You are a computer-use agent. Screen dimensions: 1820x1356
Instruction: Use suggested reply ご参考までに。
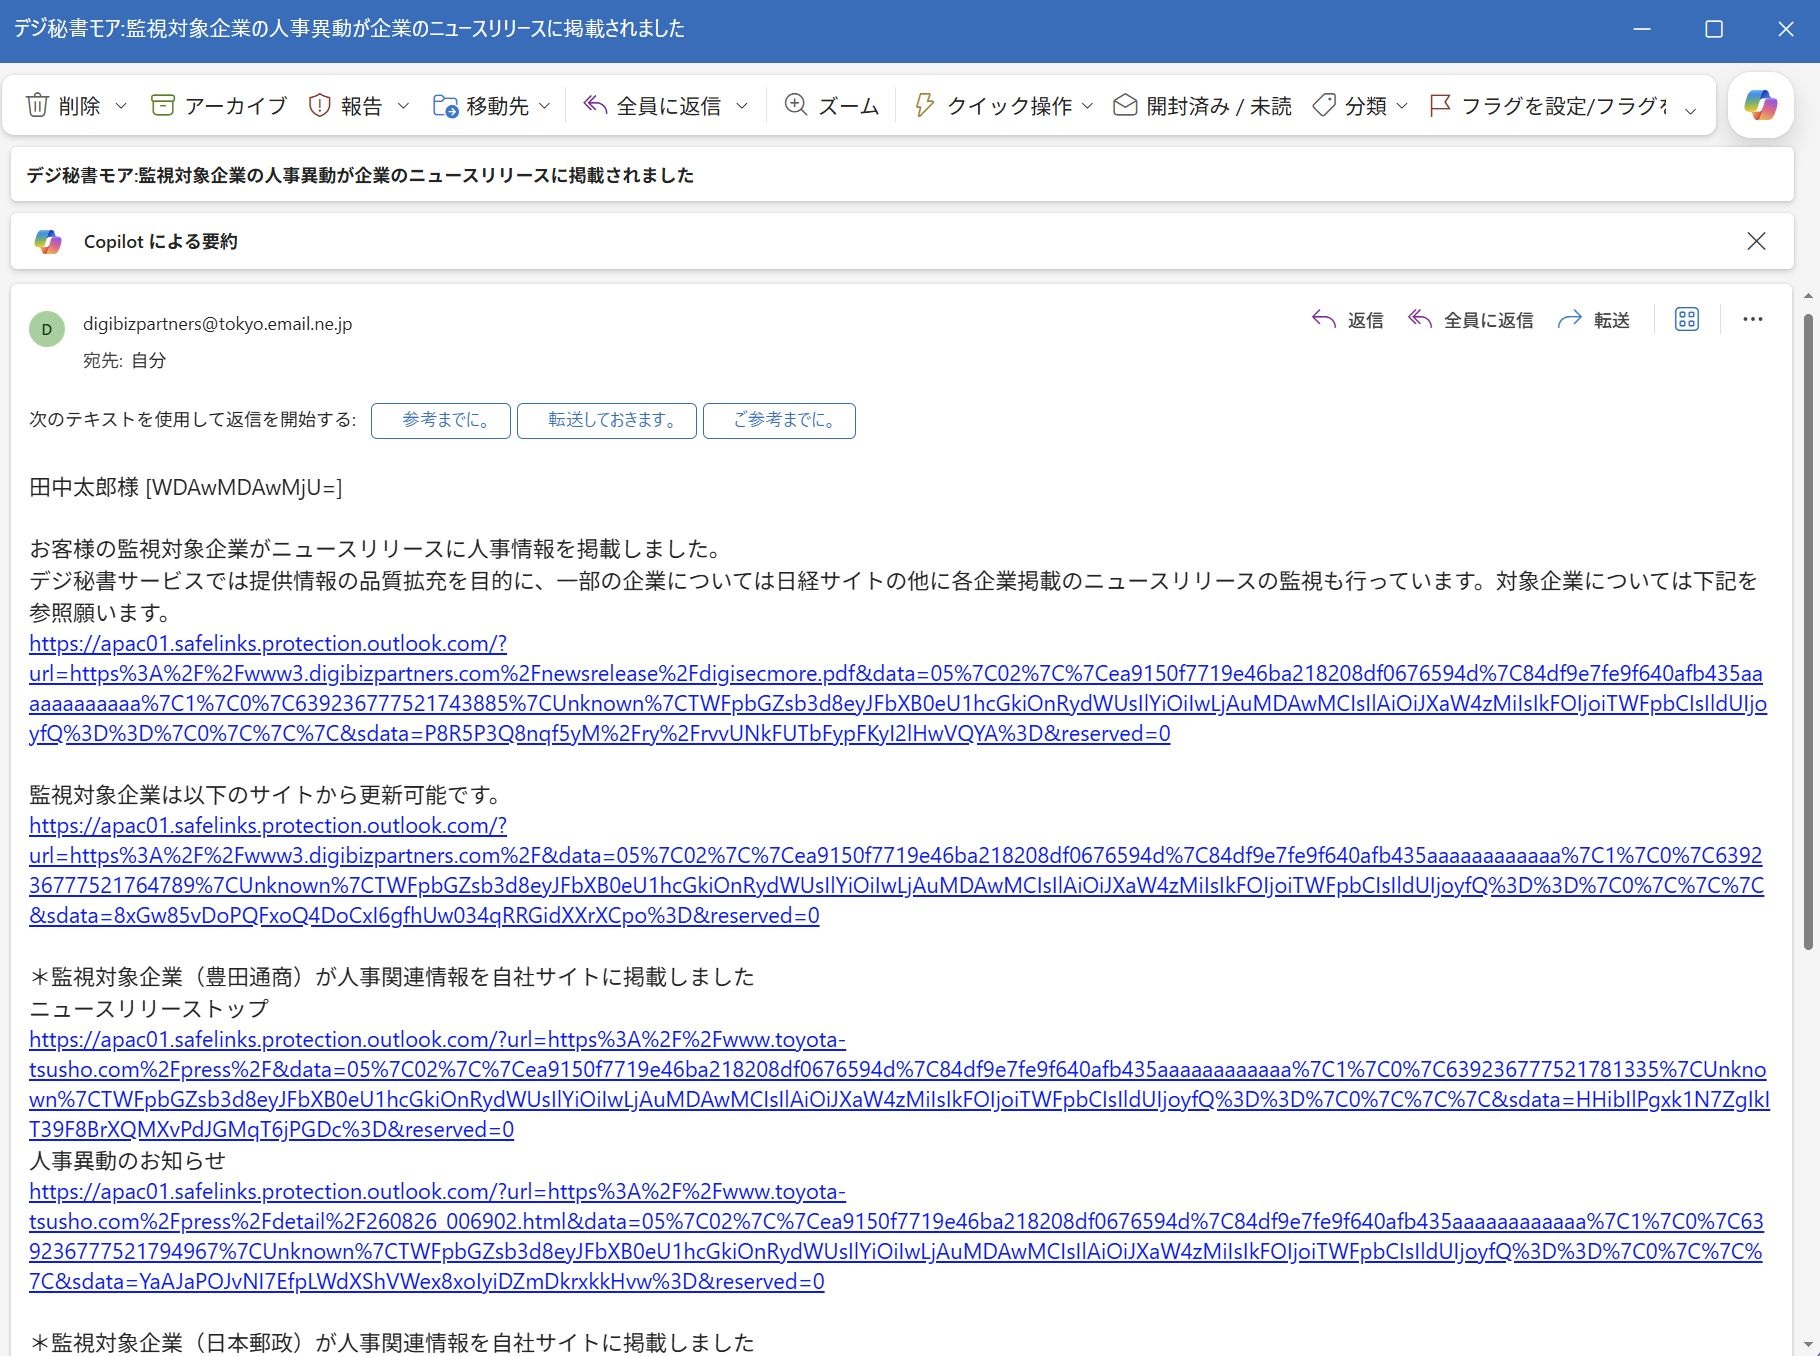[x=779, y=420]
